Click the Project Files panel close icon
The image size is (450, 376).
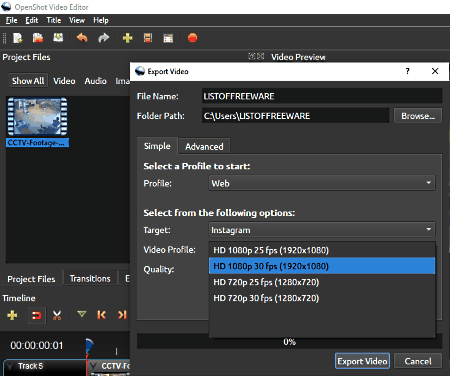261,56
